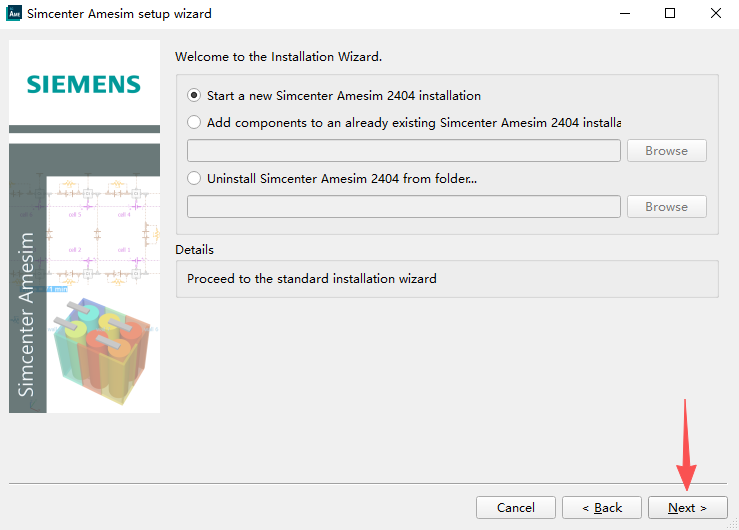
Task: Click the Browse button for add components path
Action: point(666,151)
